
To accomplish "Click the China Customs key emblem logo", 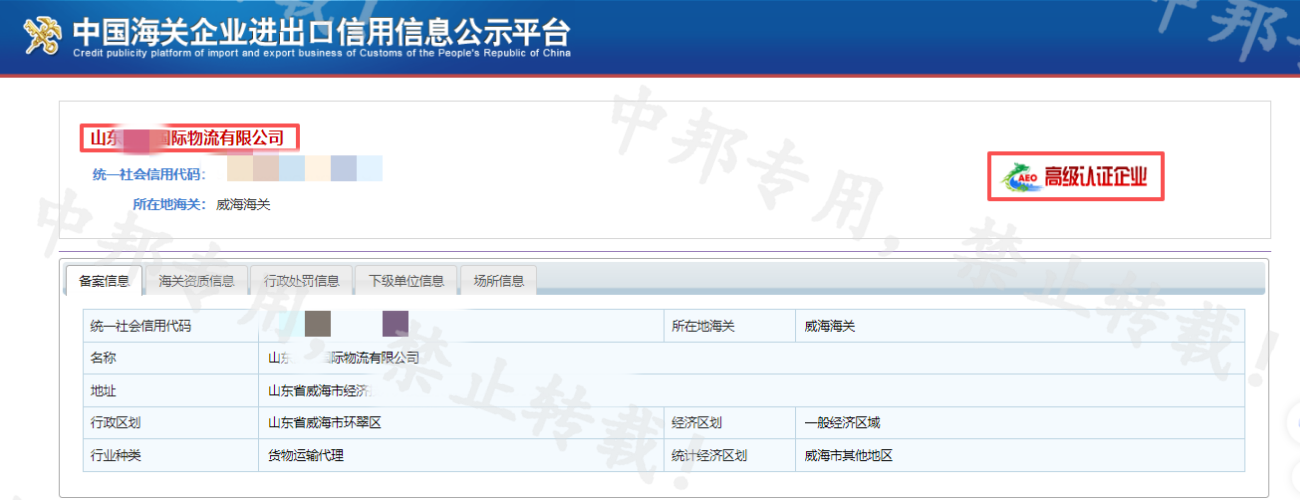I will tap(42, 37).
